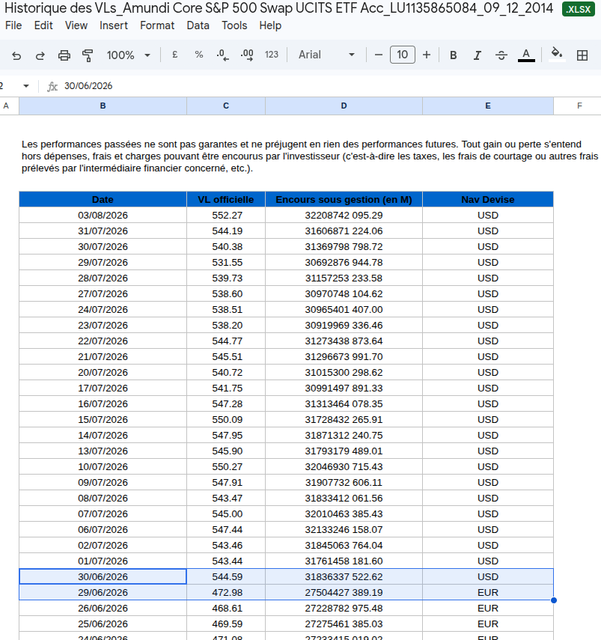Select the 03/08/2026 date cell
Screen dimensions: 601x640
(103, 215)
